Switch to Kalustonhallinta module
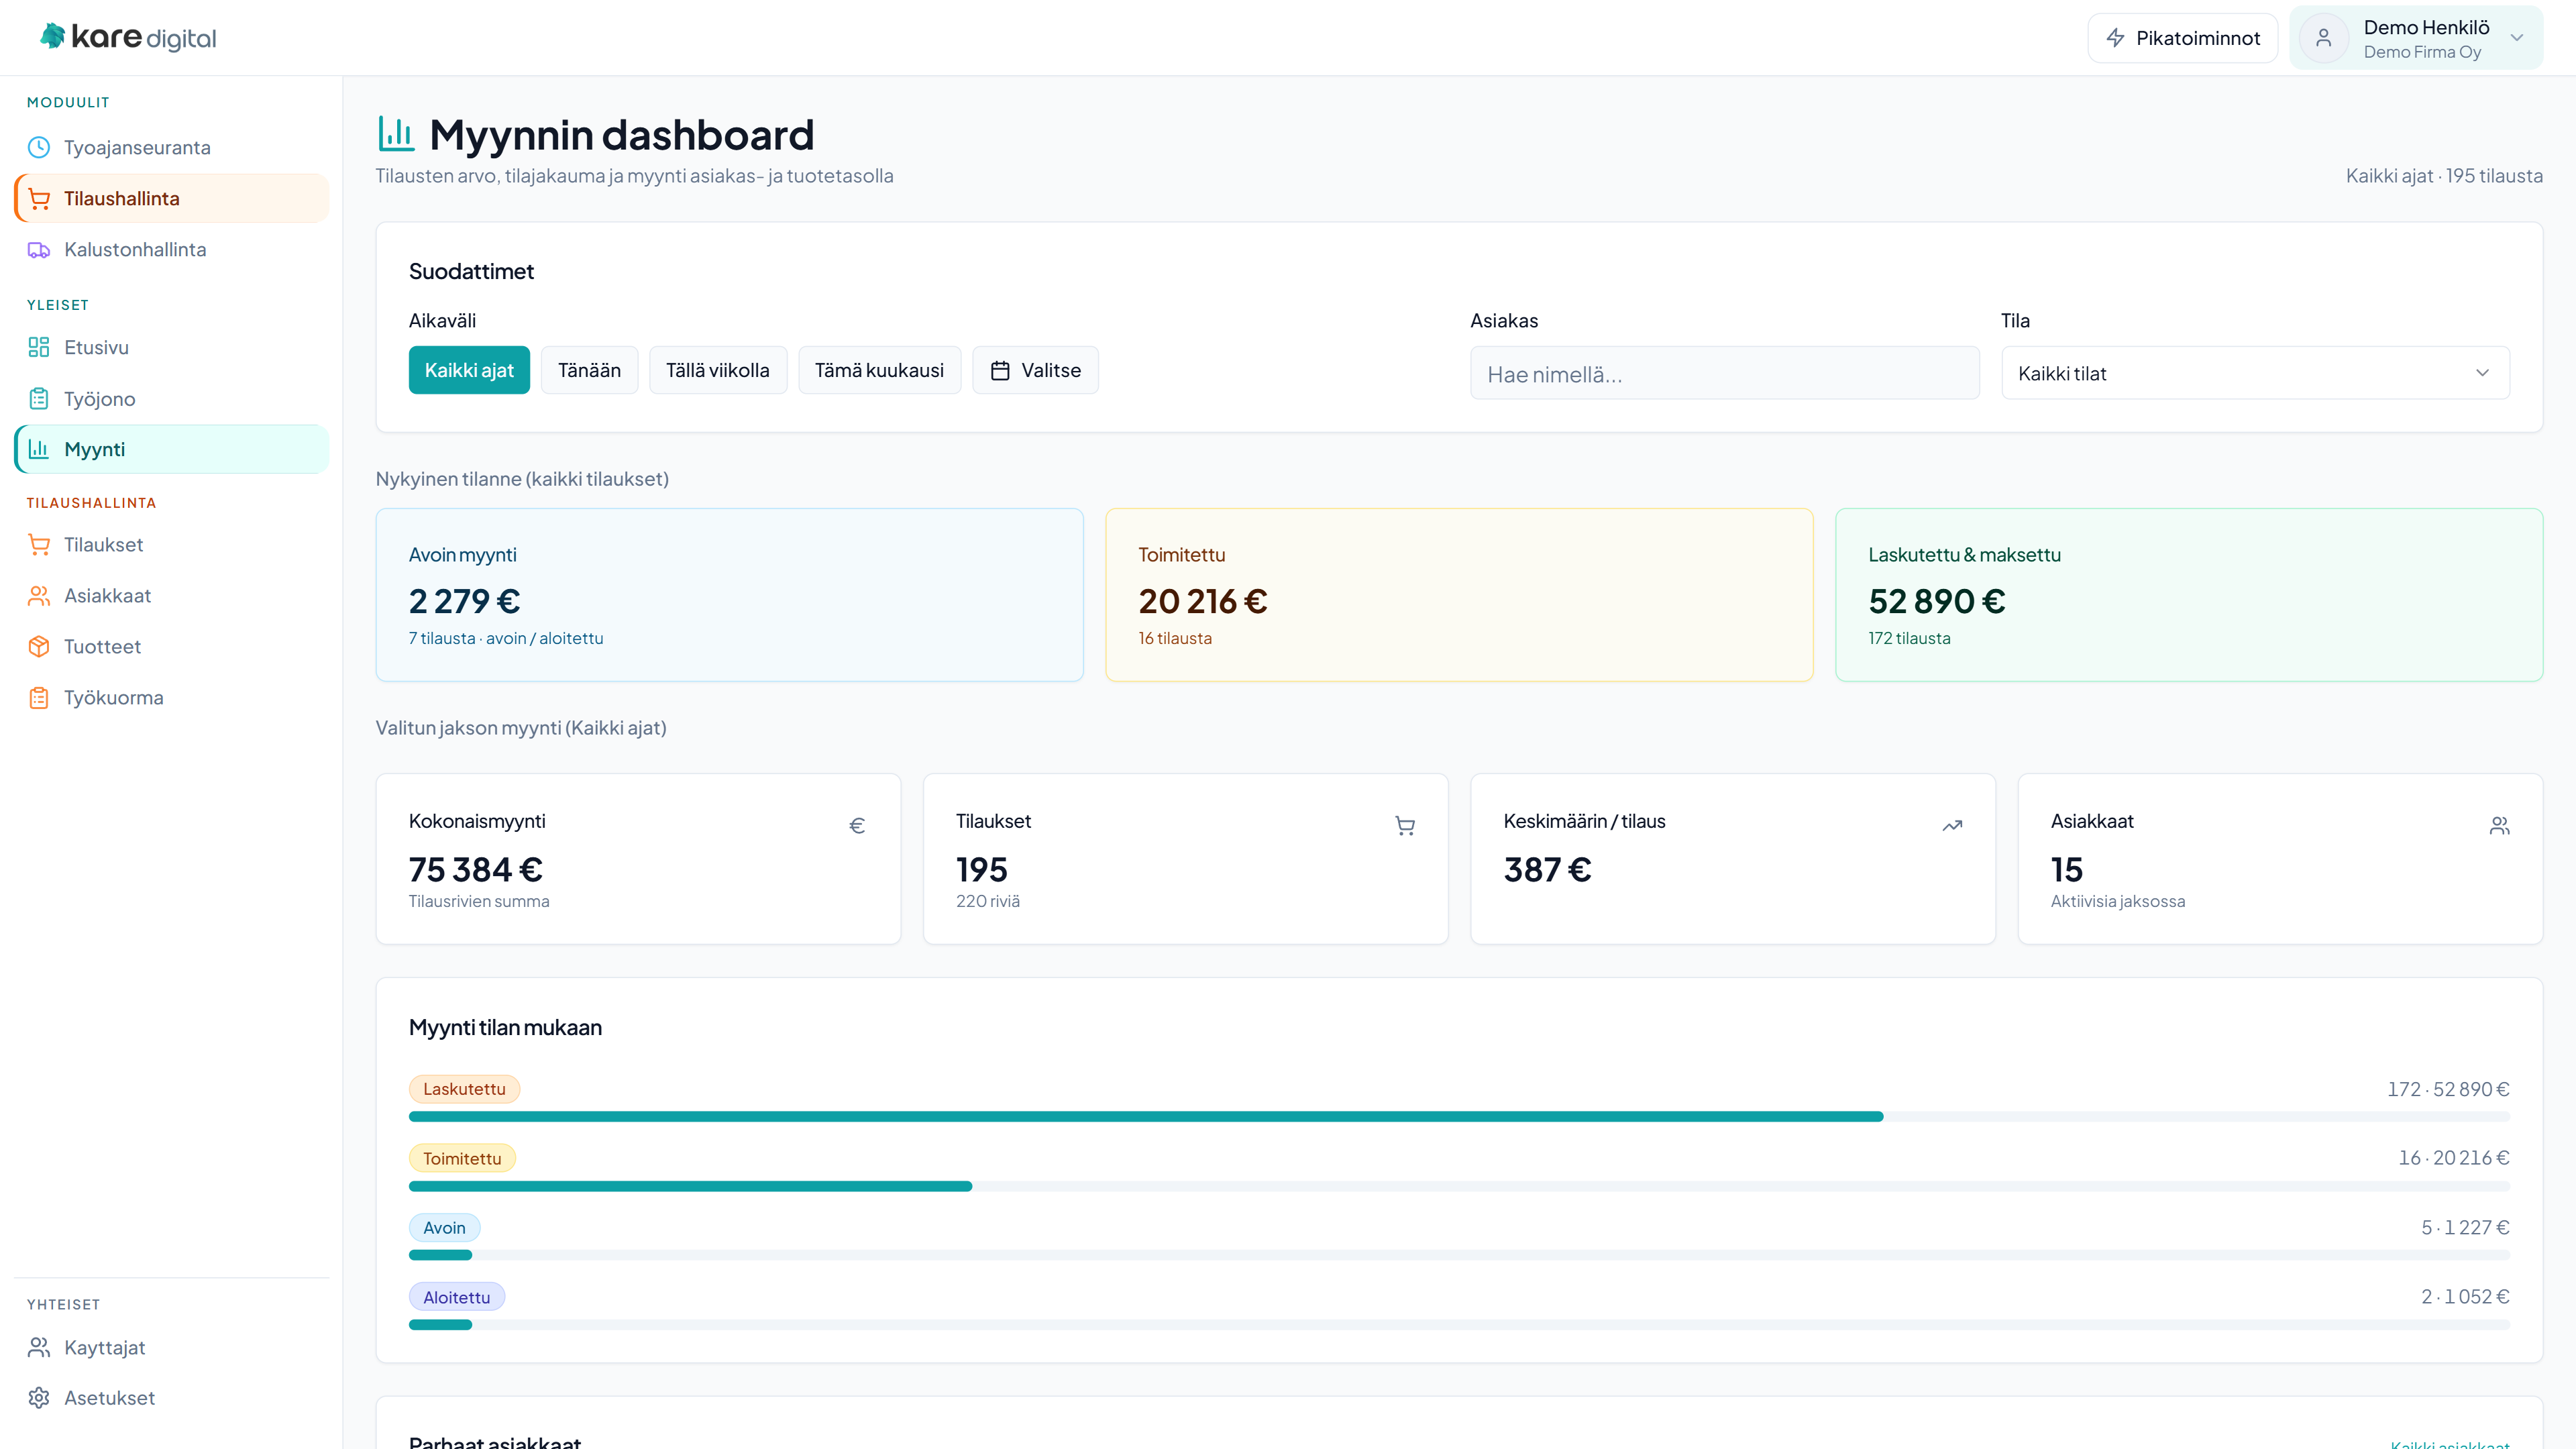 pyautogui.click(x=172, y=250)
